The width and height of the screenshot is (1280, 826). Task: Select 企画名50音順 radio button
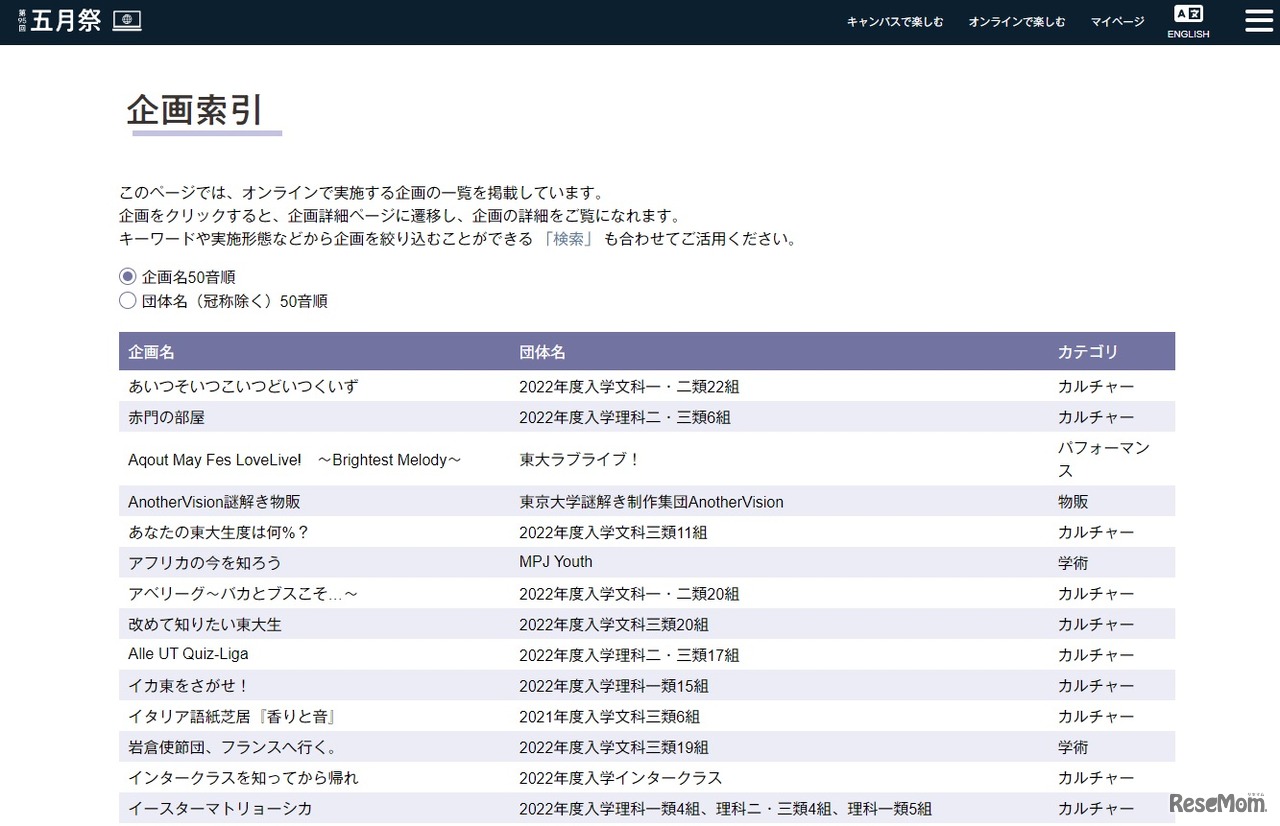tap(128, 277)
